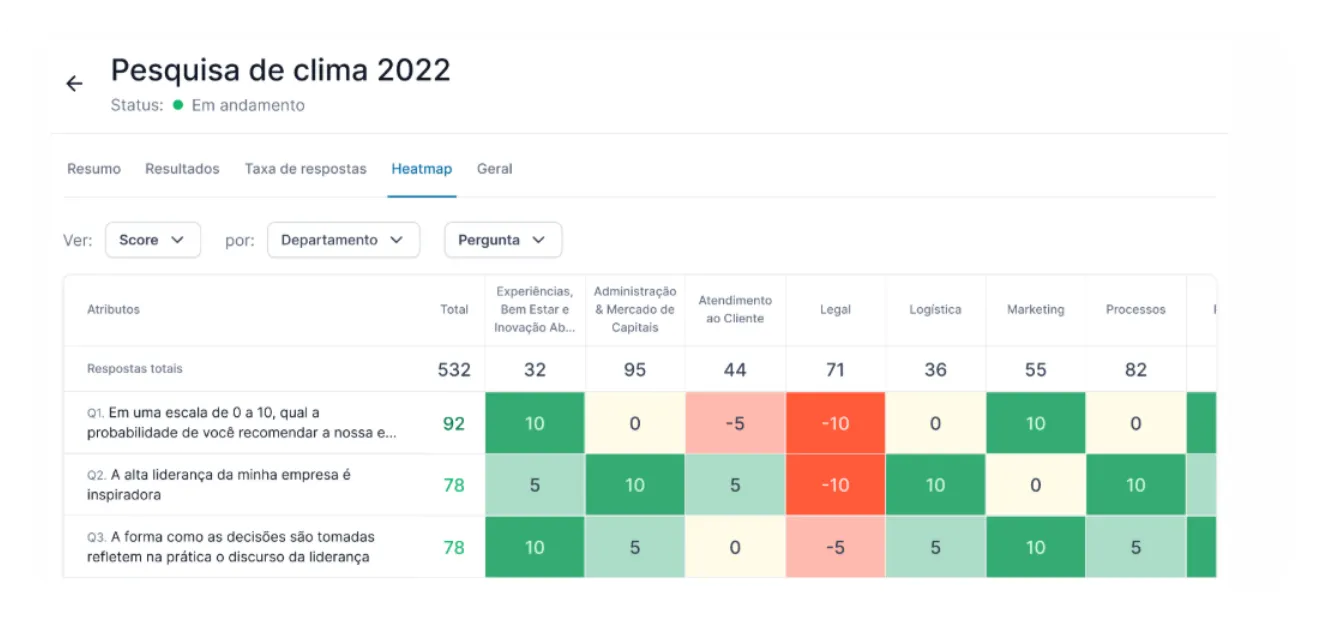
Task: Open question Q2 about alta liderança
Action: click(219, 485)
